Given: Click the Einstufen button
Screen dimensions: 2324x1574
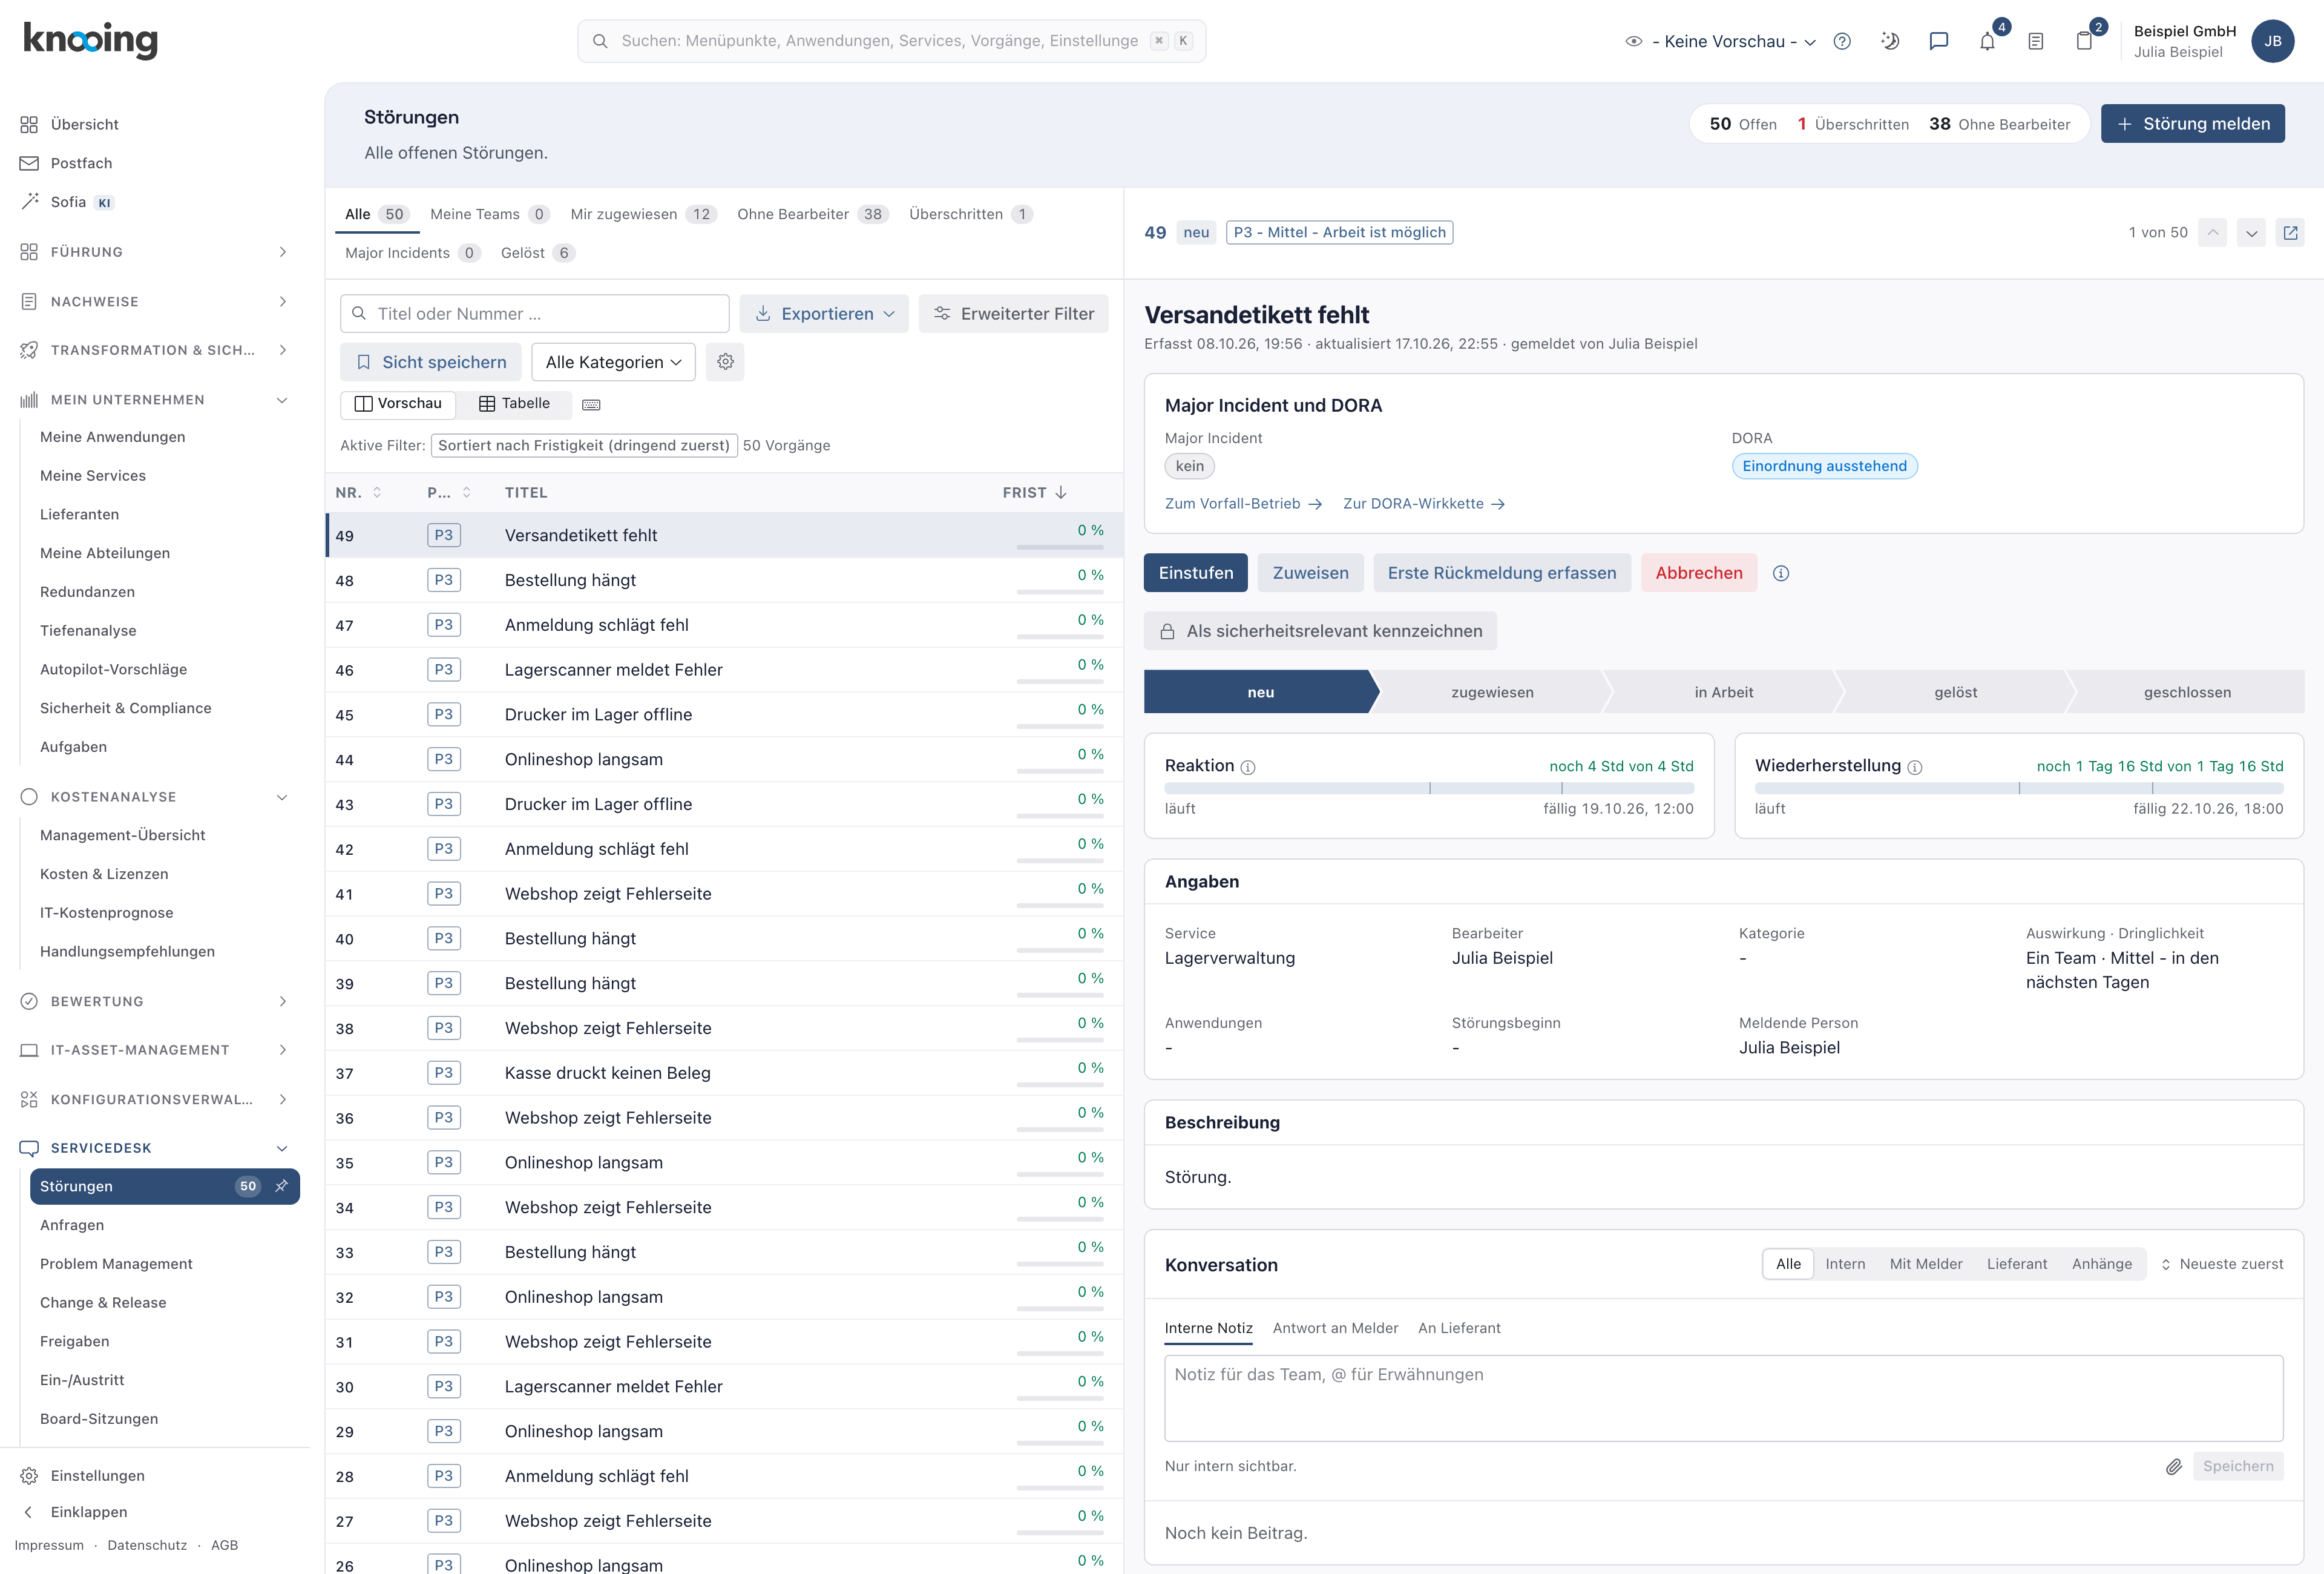Looking at the screenshot, I should click(1196, 573).
